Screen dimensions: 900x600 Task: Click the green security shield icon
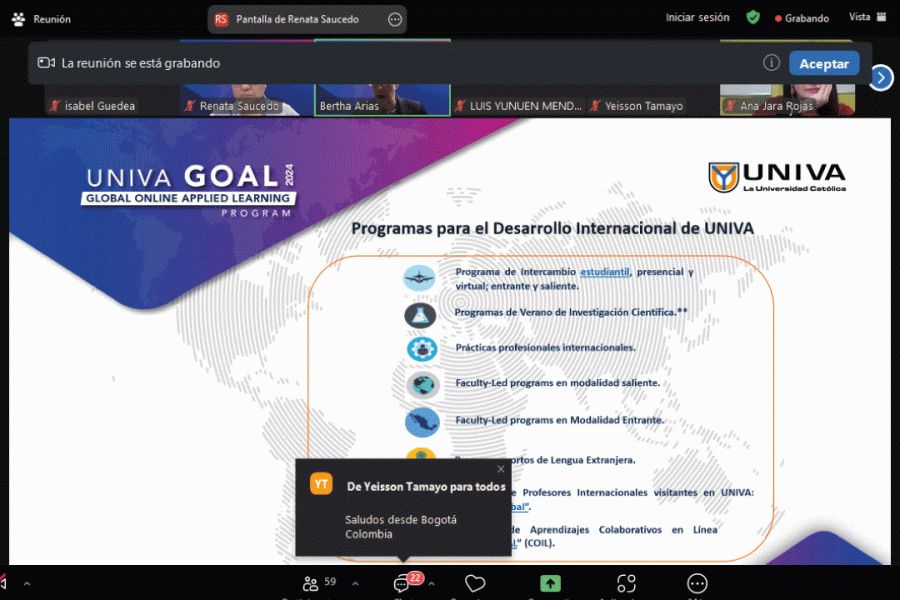753,18
